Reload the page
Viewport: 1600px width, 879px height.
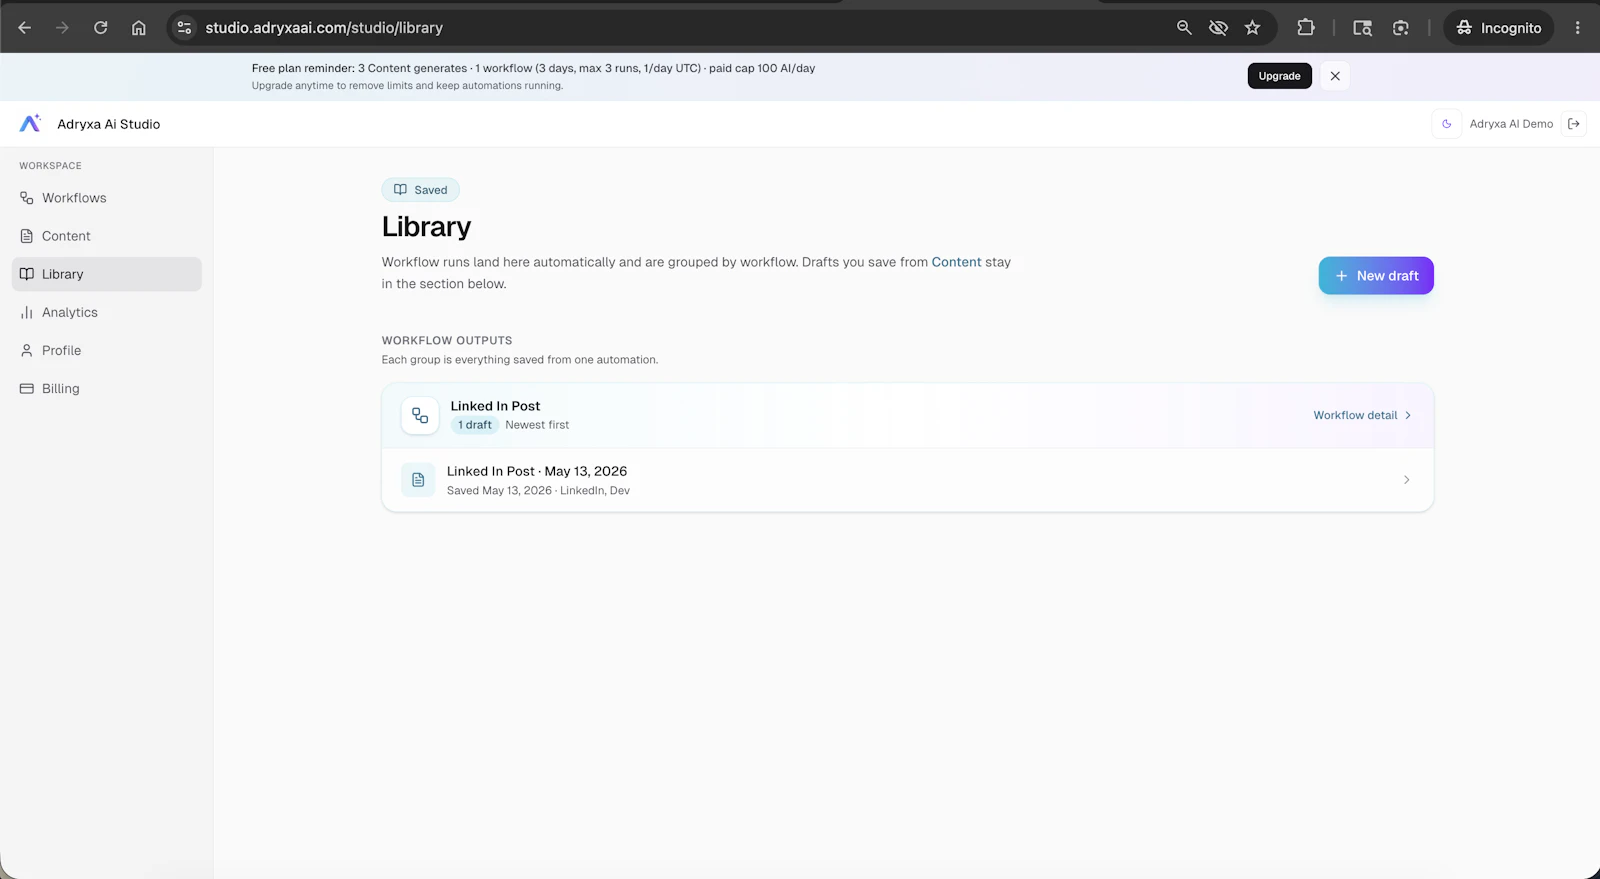point(100,28)
